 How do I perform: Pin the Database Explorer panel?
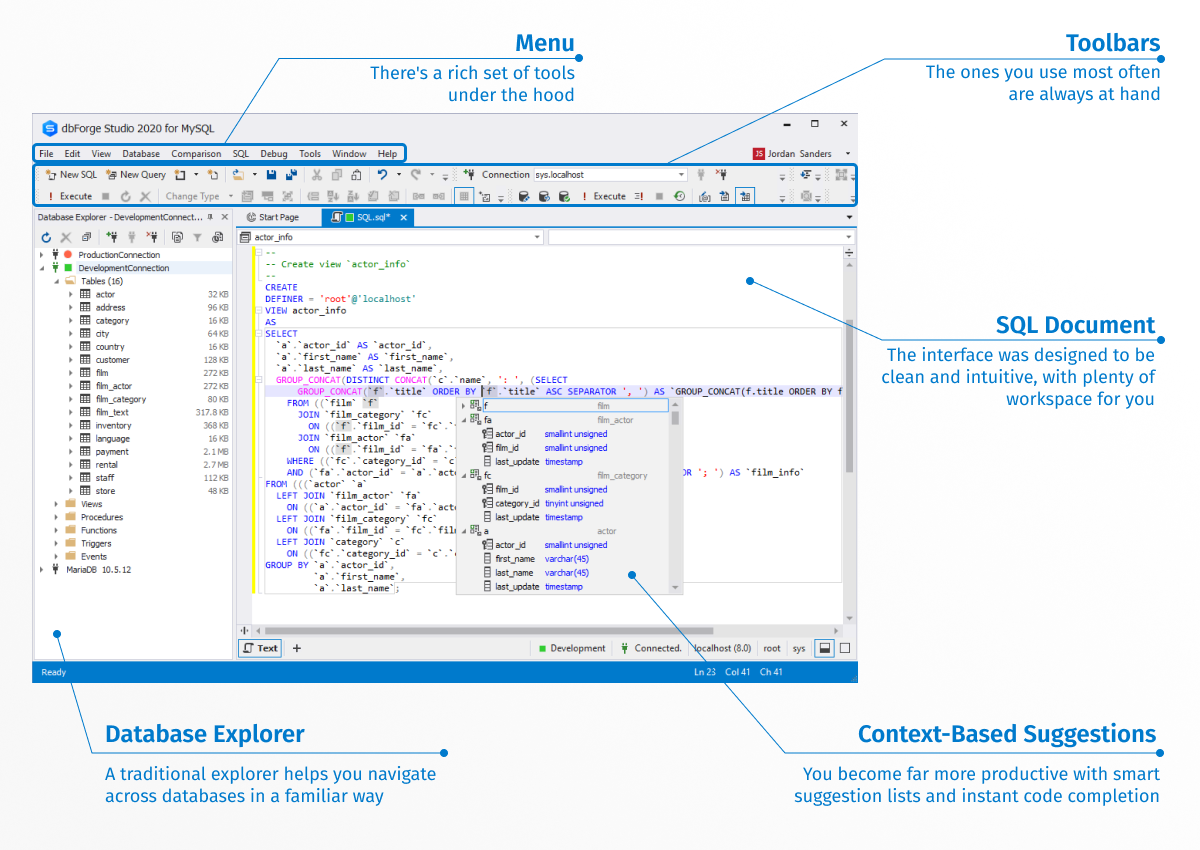click(210, 217)
